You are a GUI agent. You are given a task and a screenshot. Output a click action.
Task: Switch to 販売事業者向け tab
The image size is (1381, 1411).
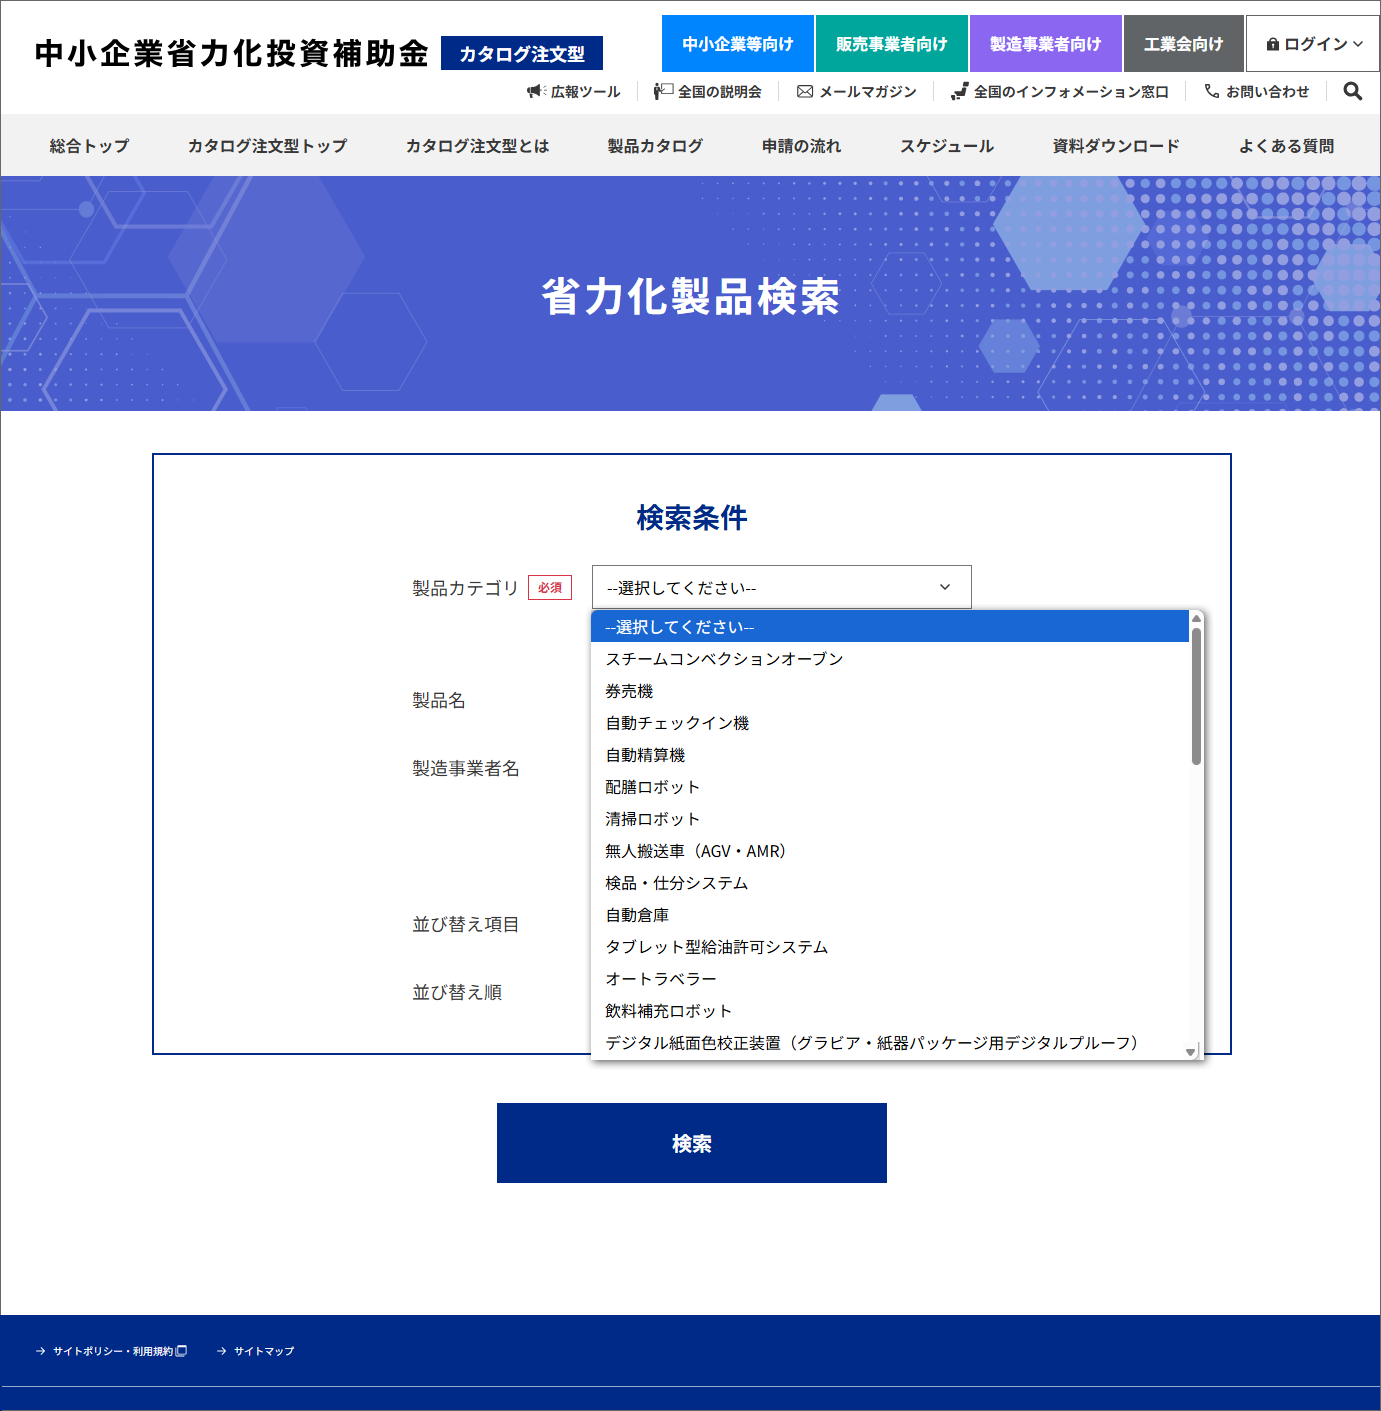point(892,44)
